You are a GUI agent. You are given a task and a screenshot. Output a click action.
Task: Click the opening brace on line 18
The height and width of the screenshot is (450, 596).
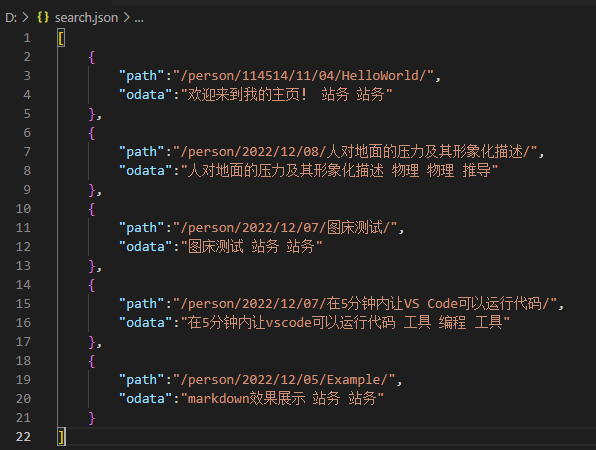[x=91, y=361]
